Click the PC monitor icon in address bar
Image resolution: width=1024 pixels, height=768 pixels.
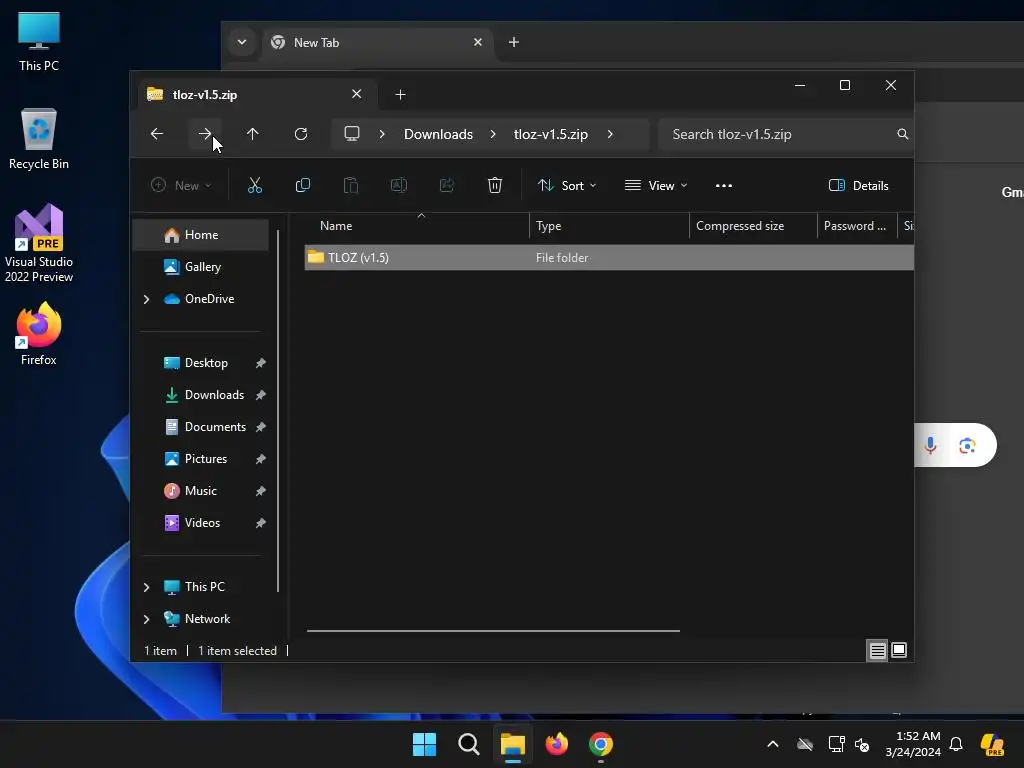(352, 134)
